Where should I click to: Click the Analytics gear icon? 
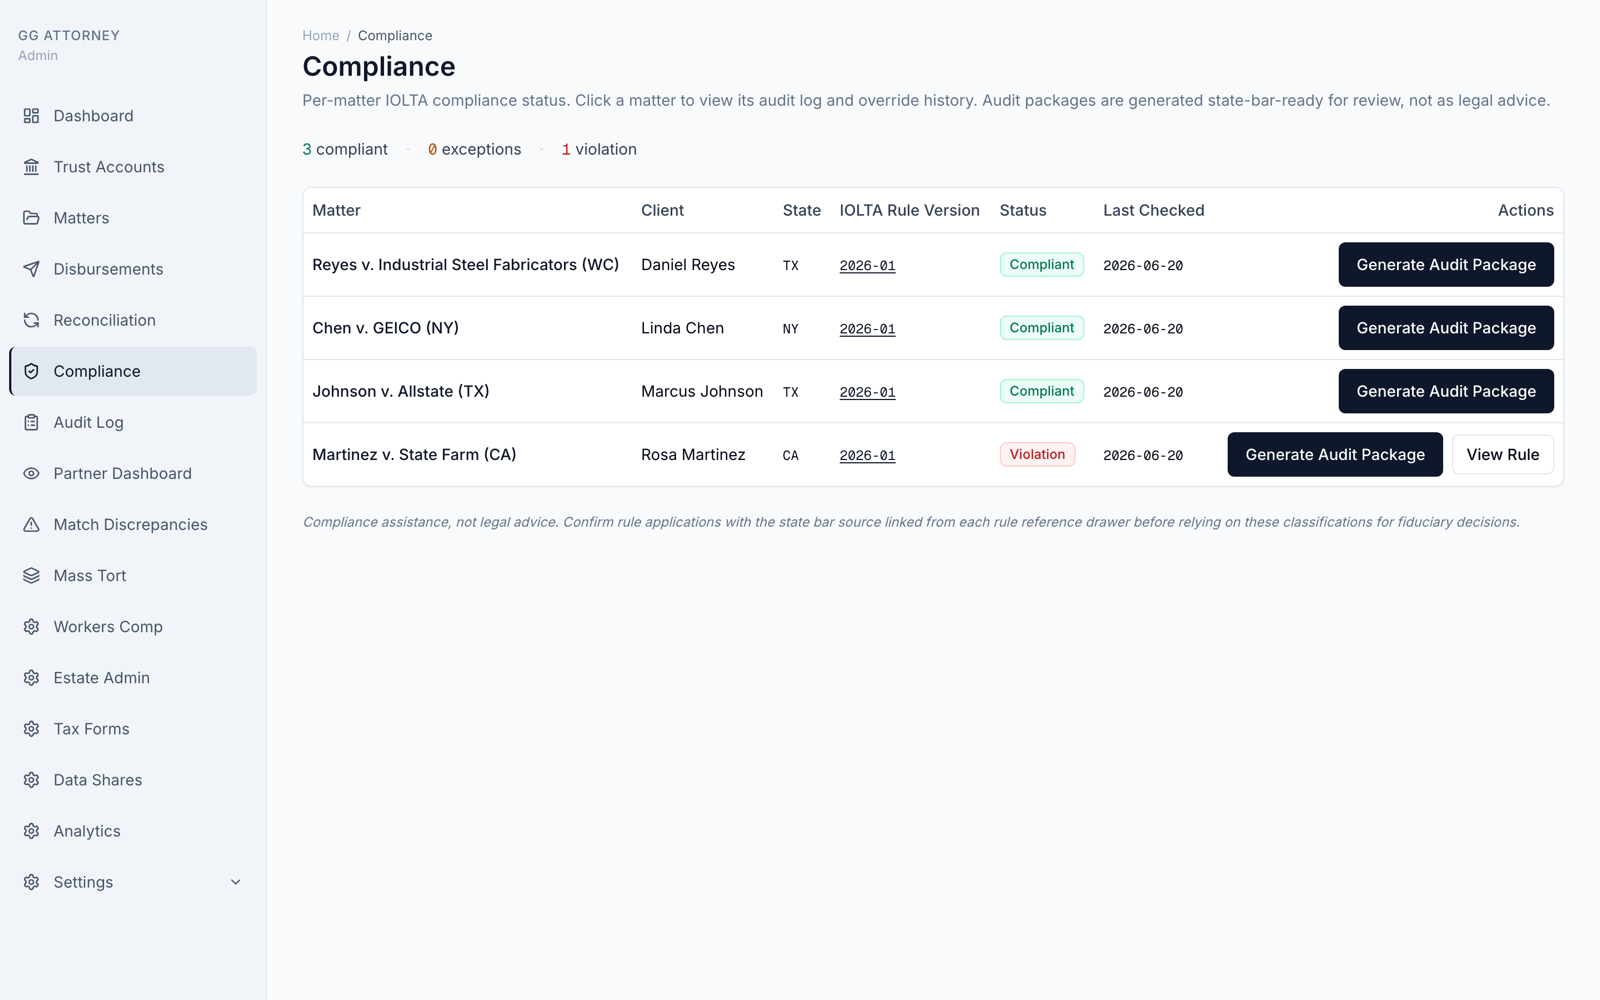[x=31, y=830]
